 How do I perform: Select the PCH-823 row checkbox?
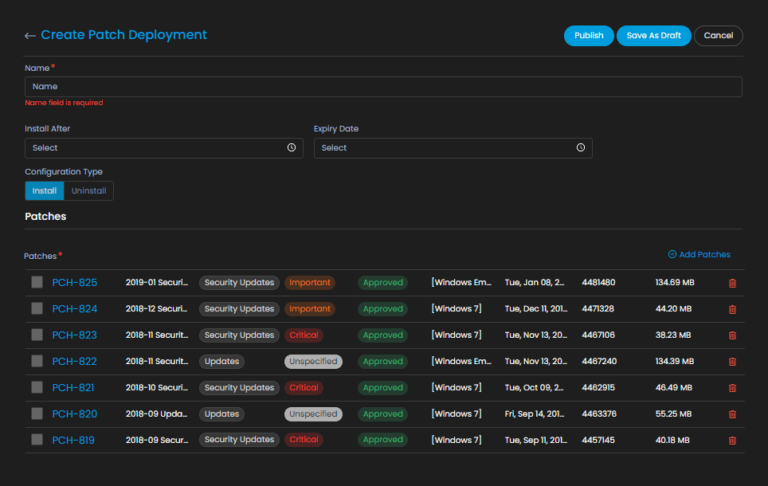click(x=37, y=335)
